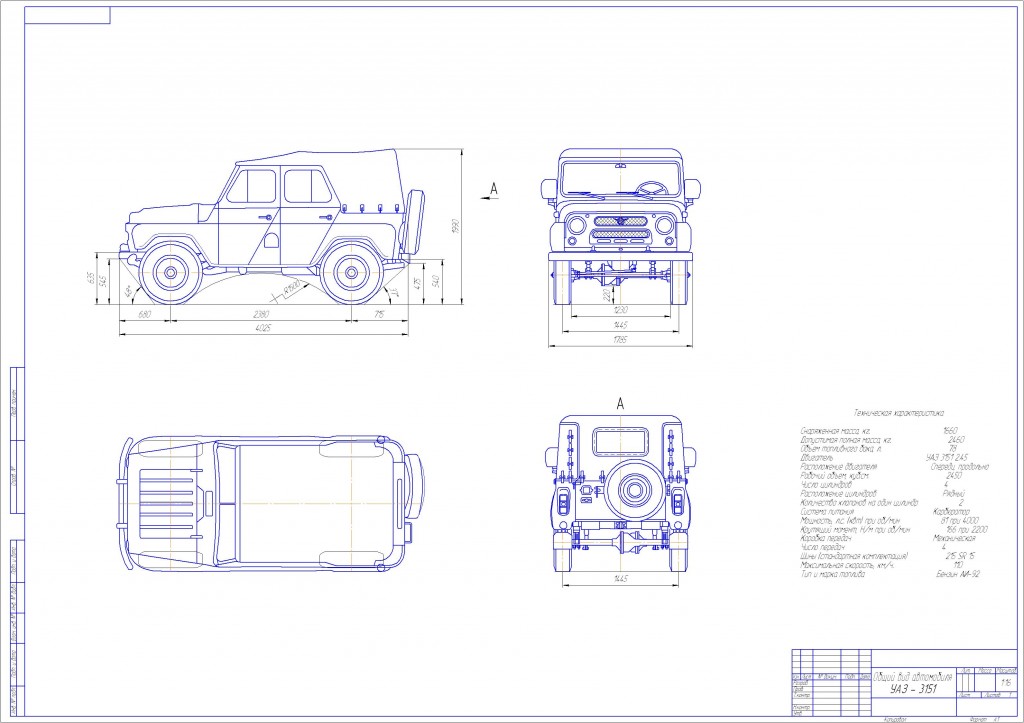Screen dimensions: 1024x723
Task: Click the "УАЗ - 3151" title block text
Action: coord(913,689)
